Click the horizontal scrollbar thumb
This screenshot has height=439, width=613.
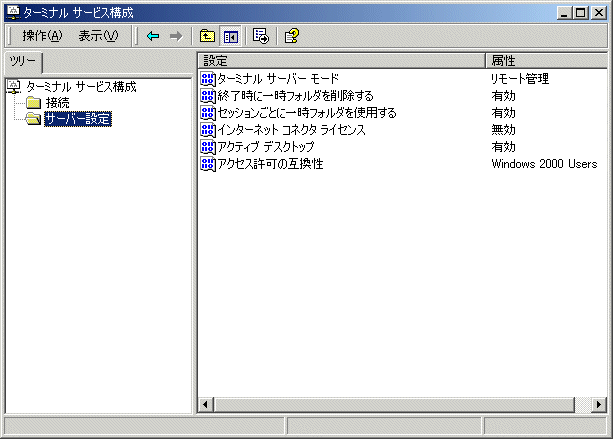click(394, 405)
